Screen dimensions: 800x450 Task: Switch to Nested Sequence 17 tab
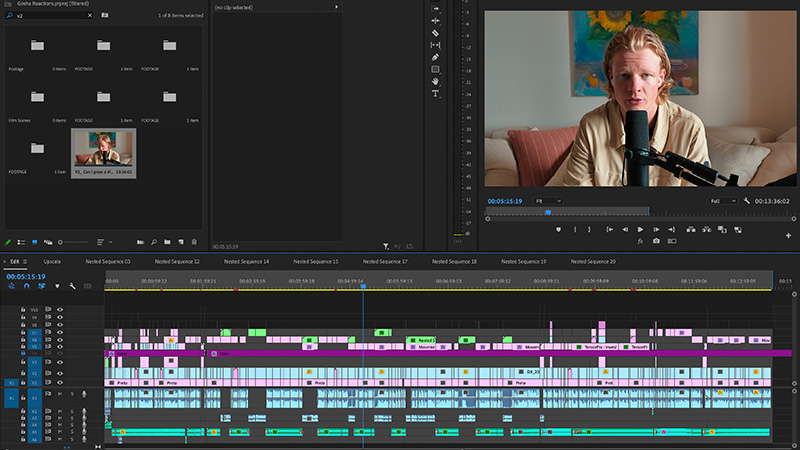pos(385,262)
